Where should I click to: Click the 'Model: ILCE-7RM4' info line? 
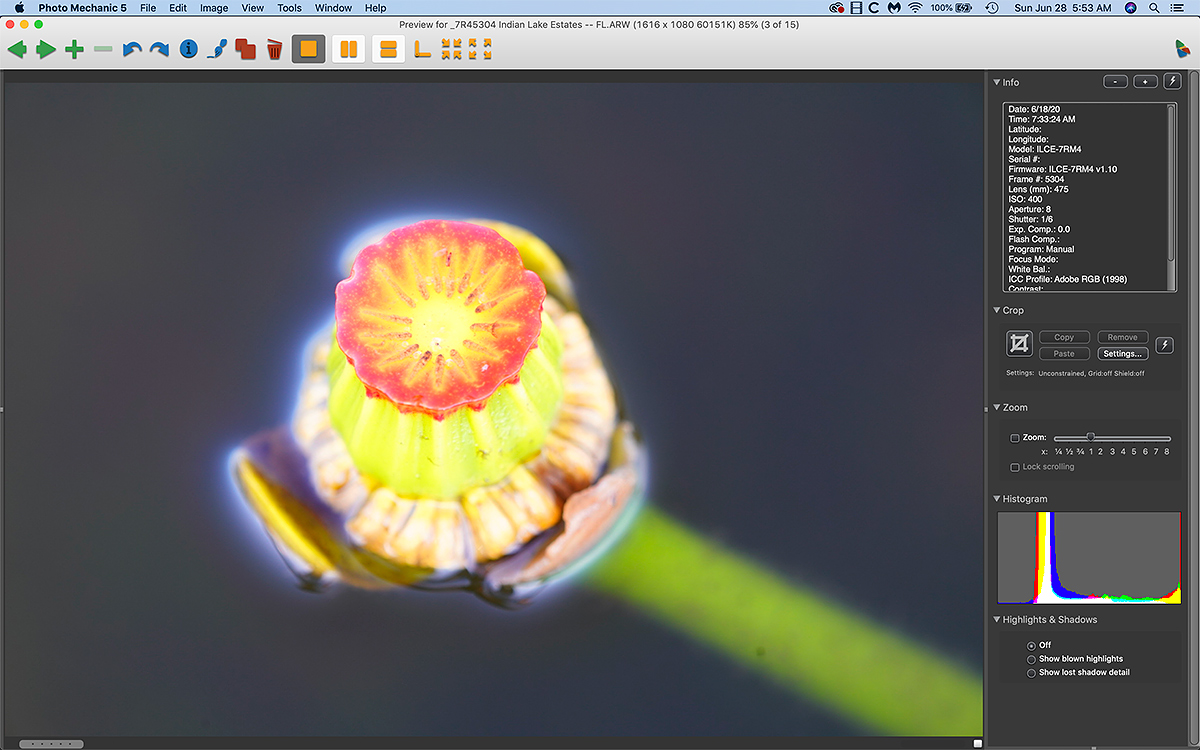point(1044,149)
